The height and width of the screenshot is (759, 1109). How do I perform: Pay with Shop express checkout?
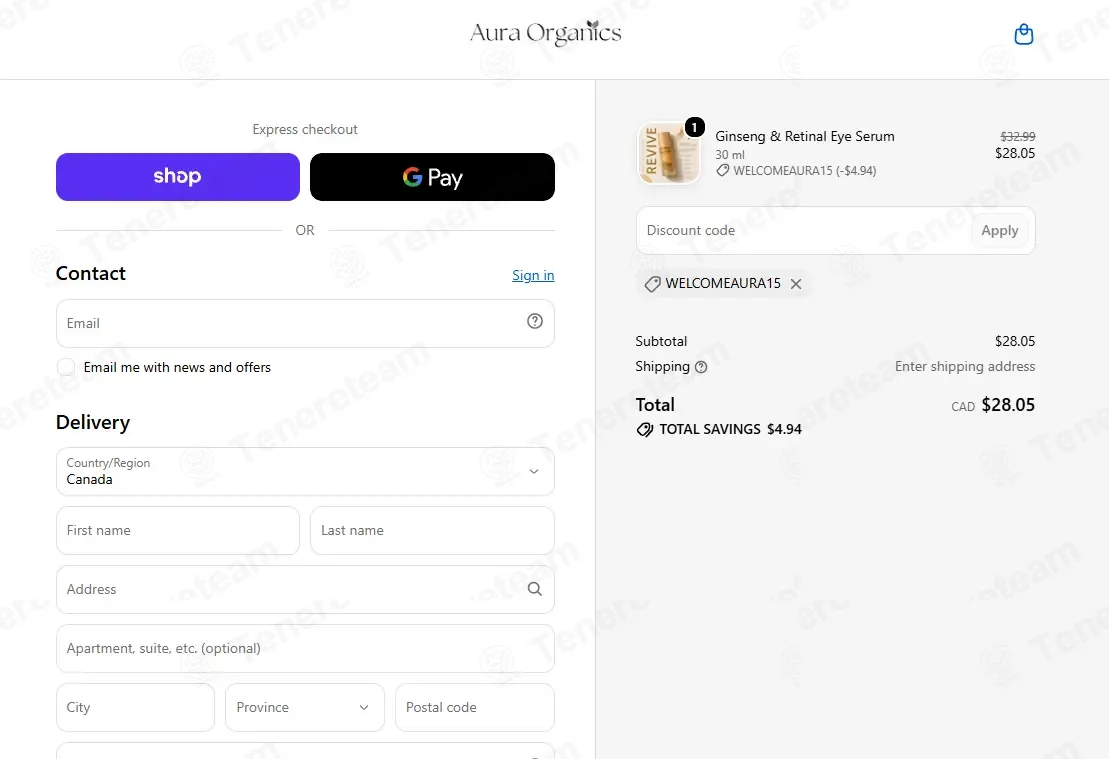[178, 177]
